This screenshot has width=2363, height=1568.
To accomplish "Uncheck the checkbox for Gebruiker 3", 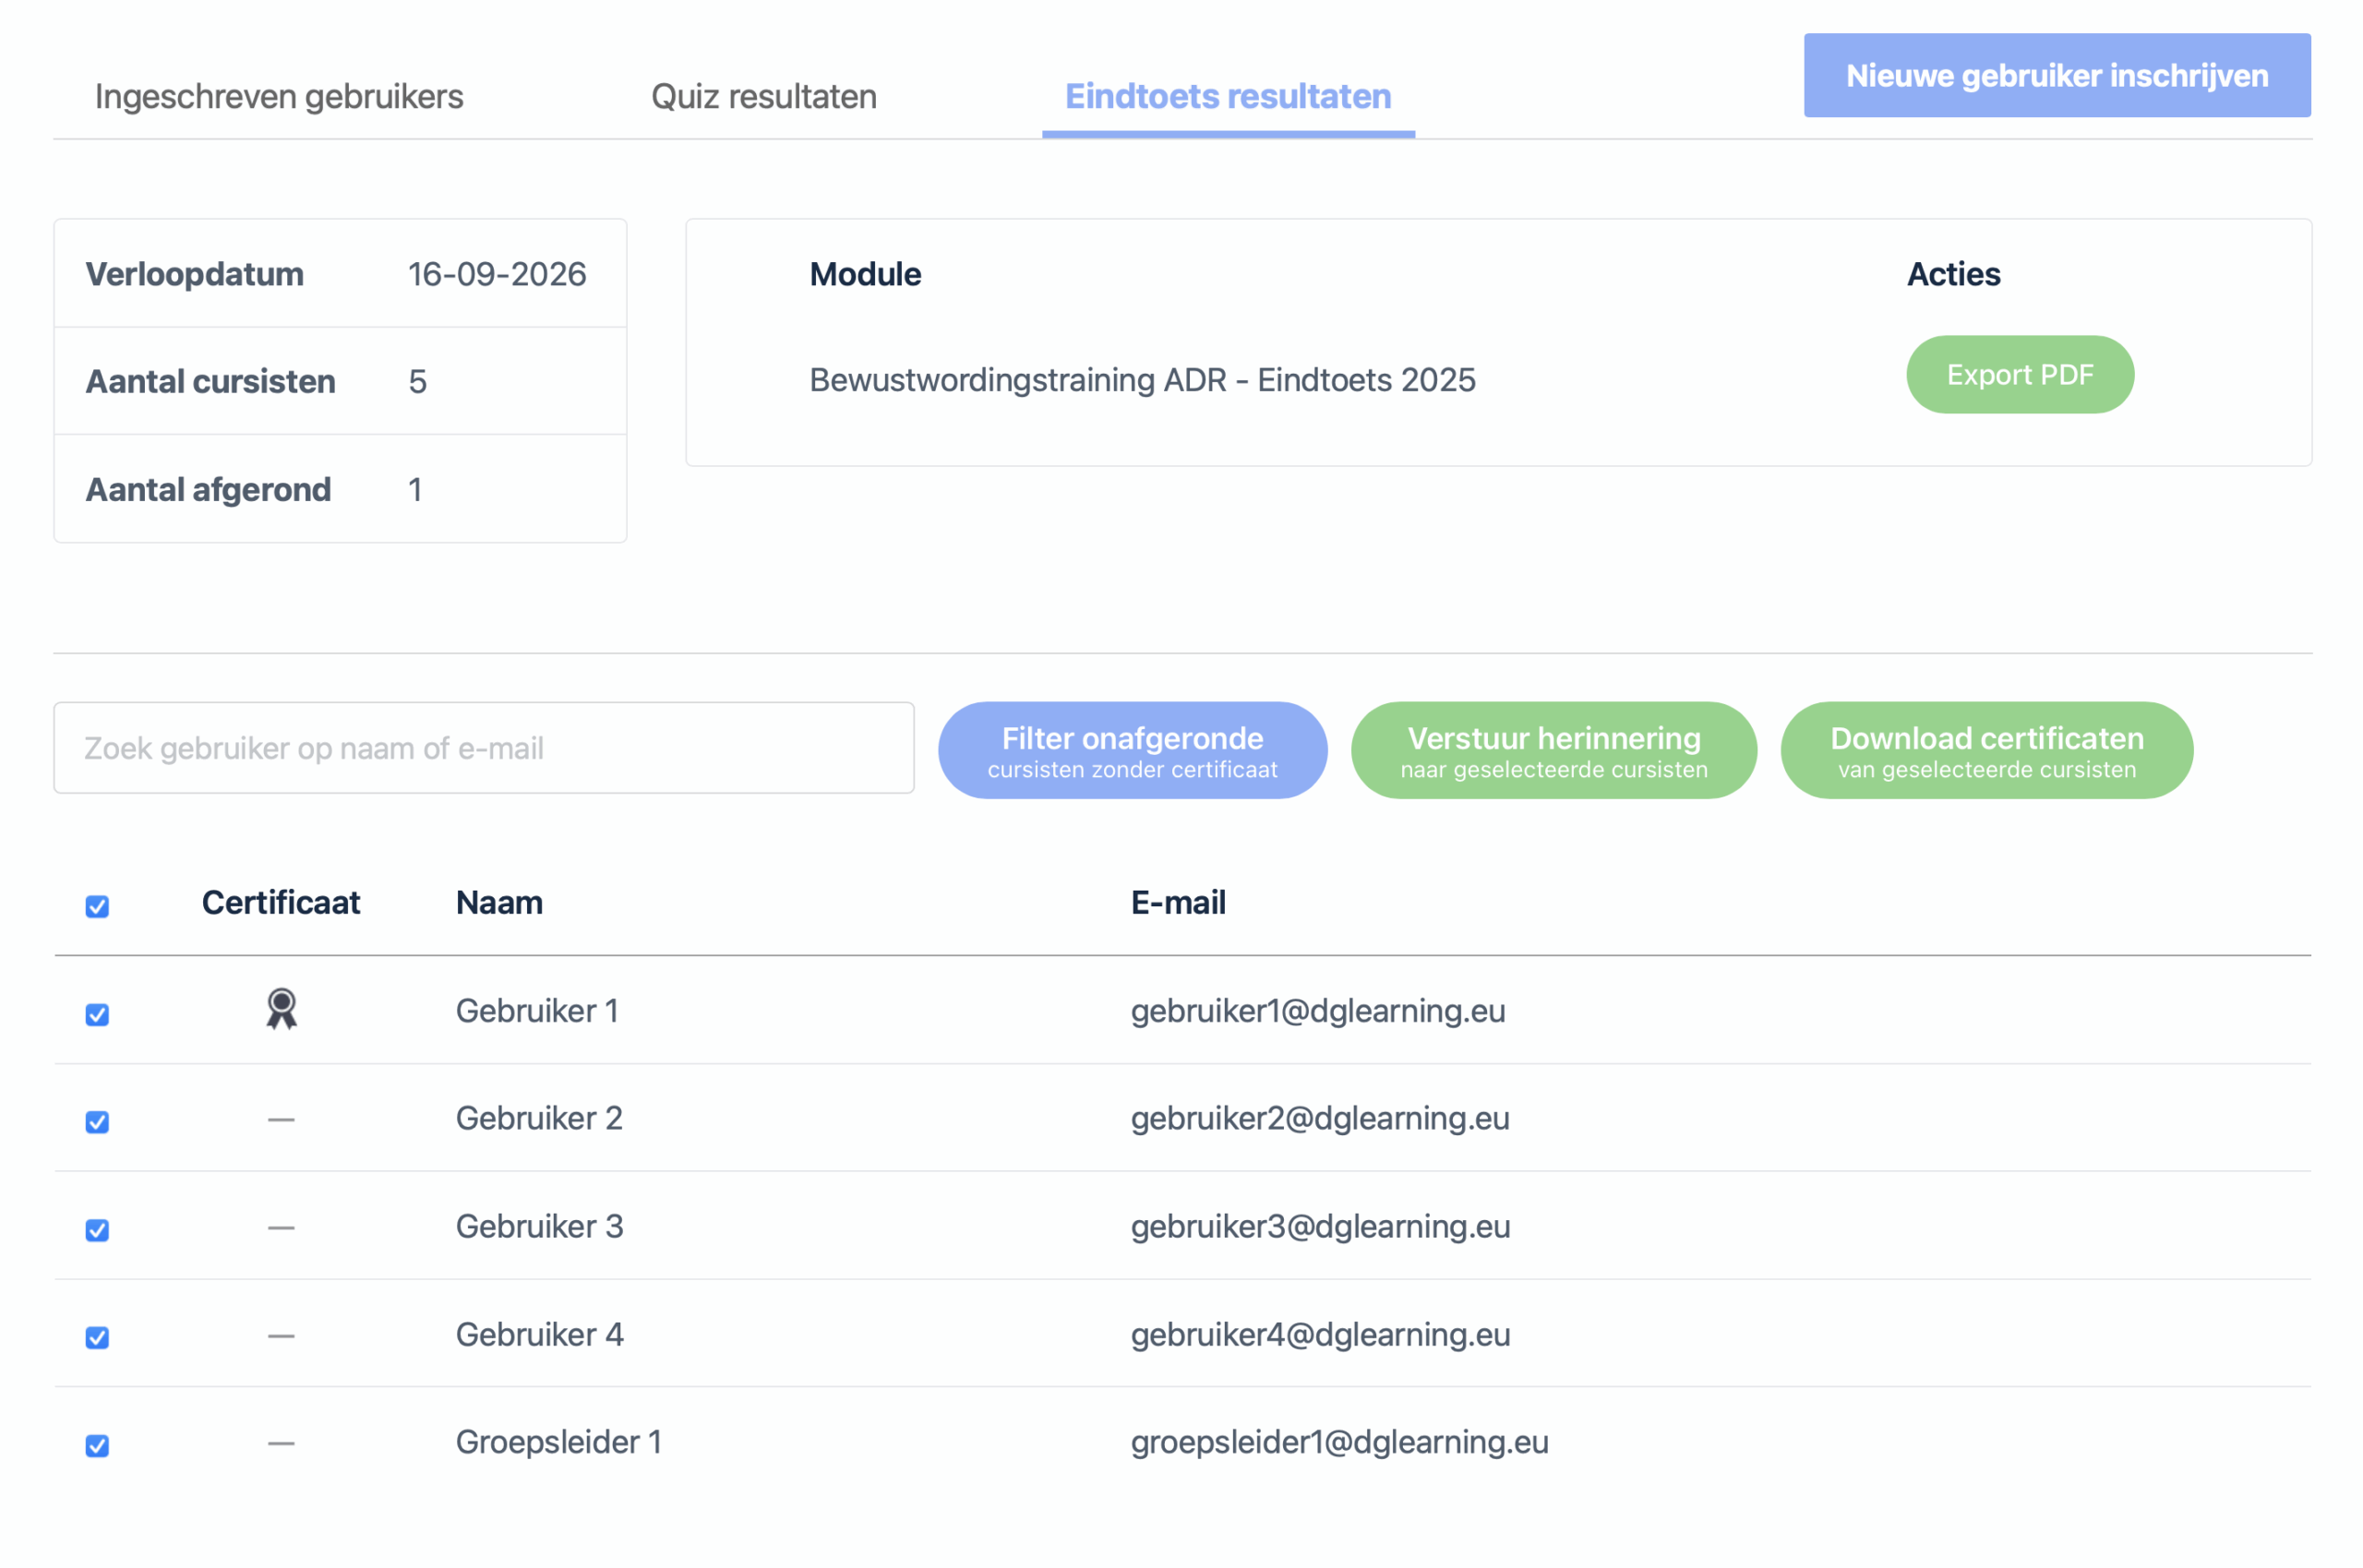I will (97, 1230).
